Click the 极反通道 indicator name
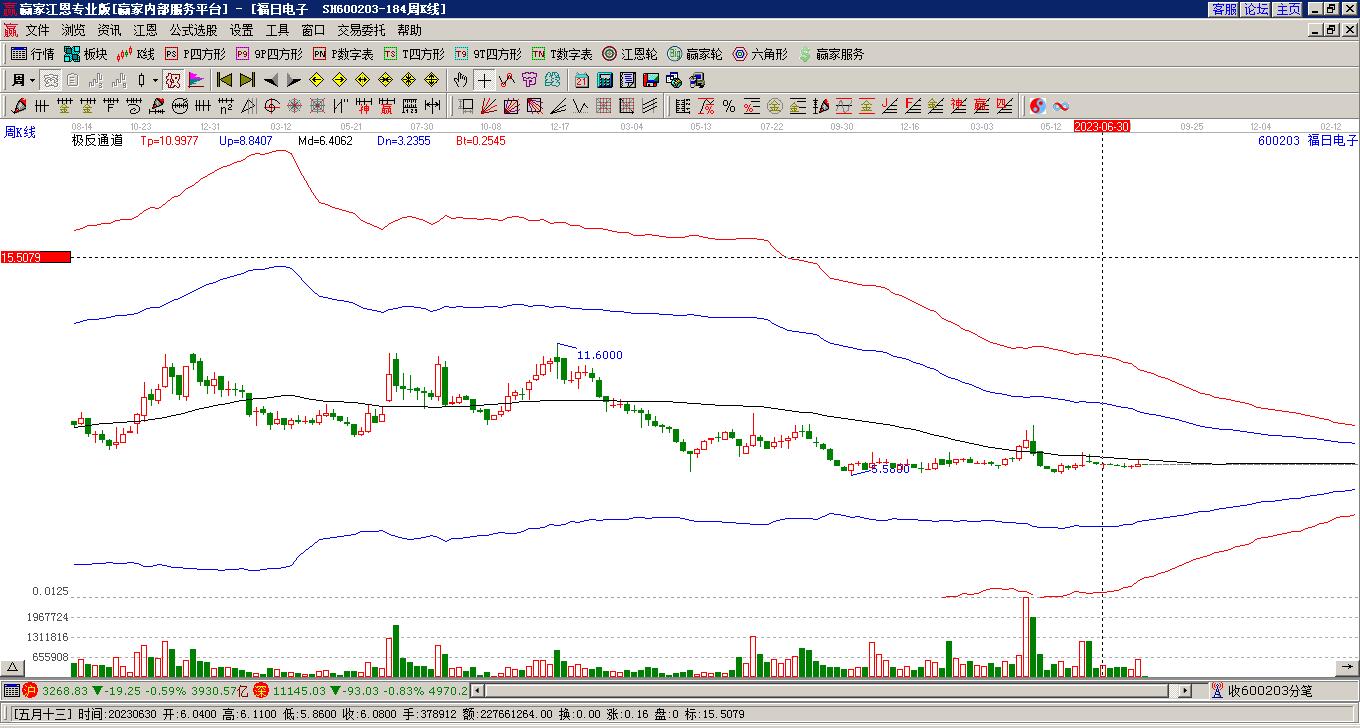 click(x=97, y=141)
